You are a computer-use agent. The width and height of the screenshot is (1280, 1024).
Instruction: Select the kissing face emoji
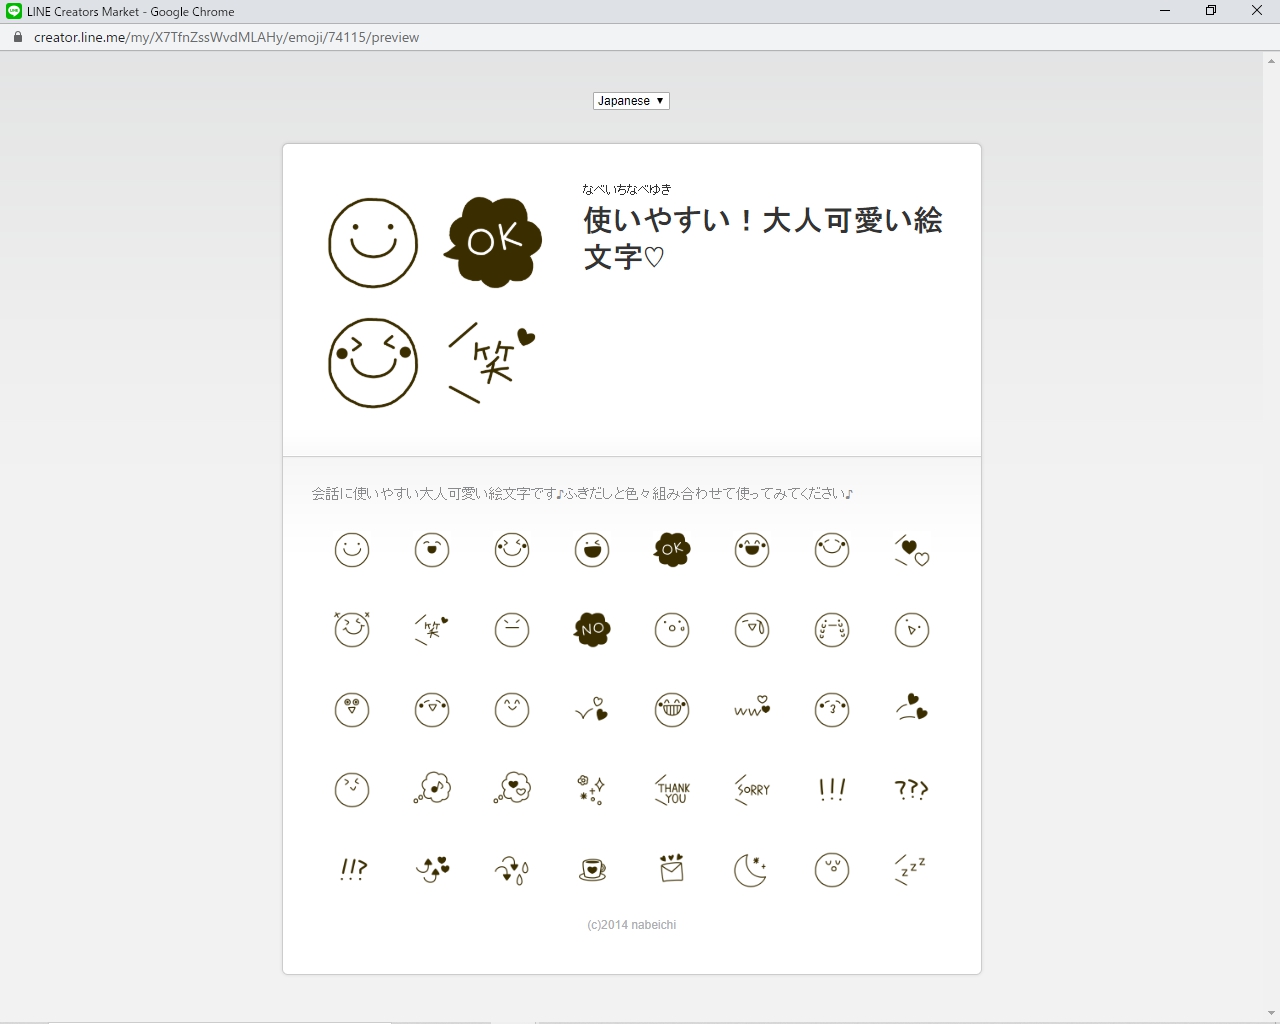point(832,709)
